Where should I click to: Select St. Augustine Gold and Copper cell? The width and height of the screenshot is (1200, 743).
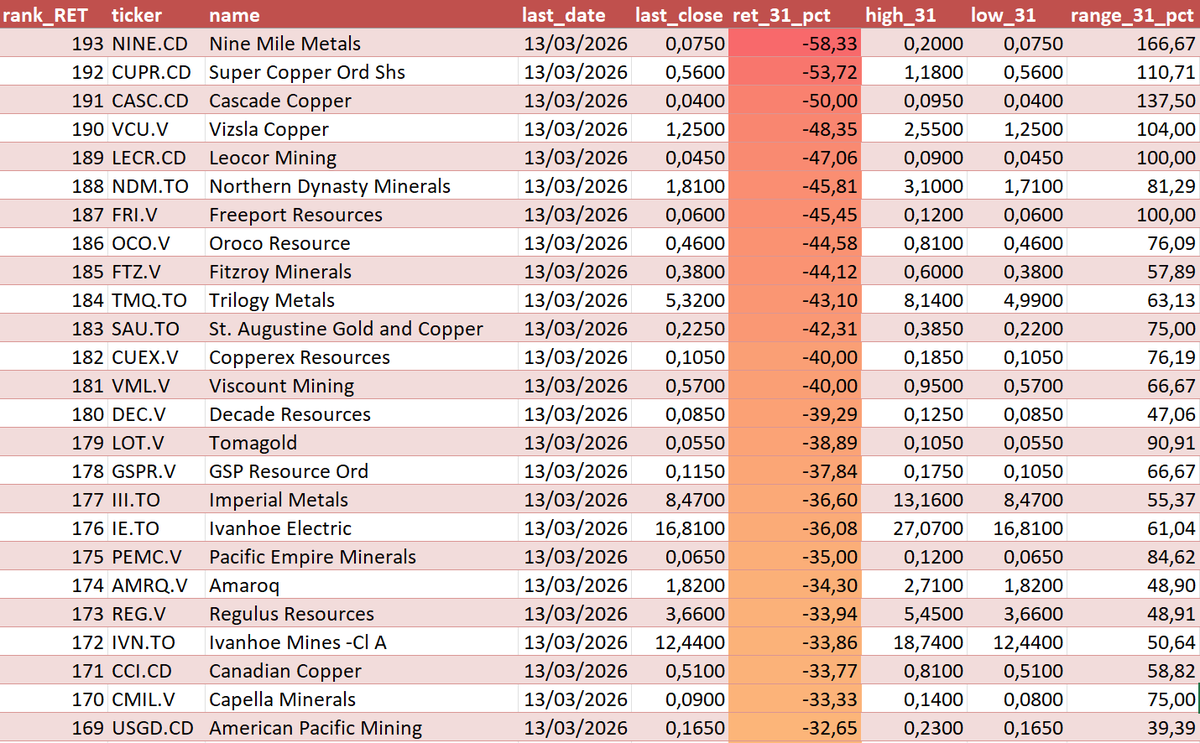(361, 329)
